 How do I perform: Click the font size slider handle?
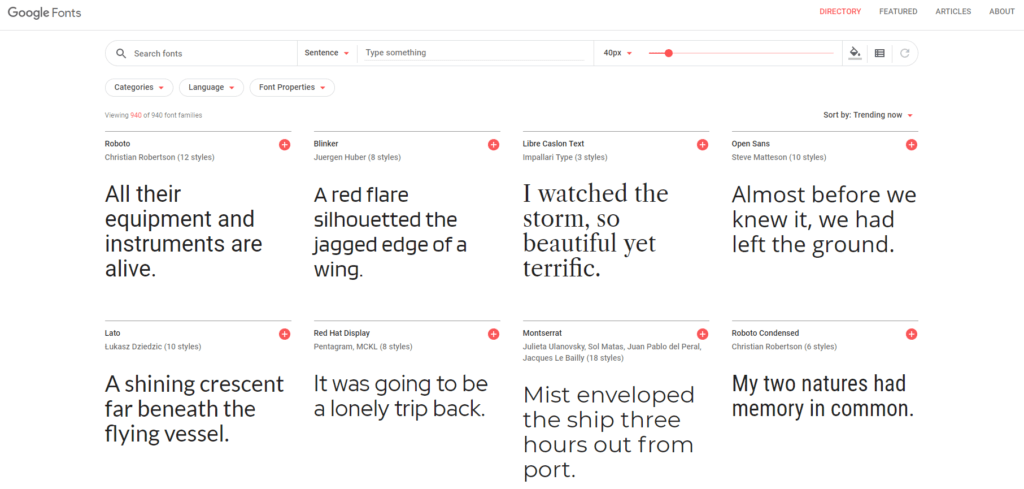[x=668, y=54]
